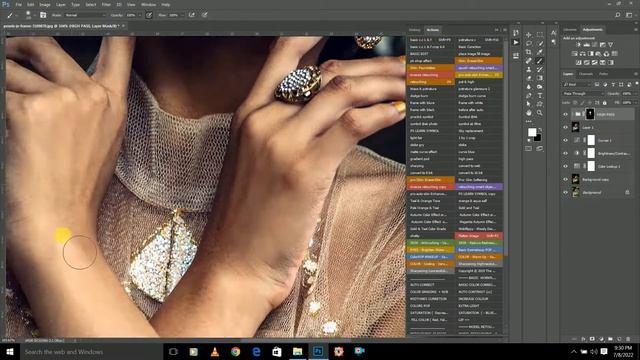Switch to the Channels tab
The height and width of the screenshot is (360, 640).
586,74
